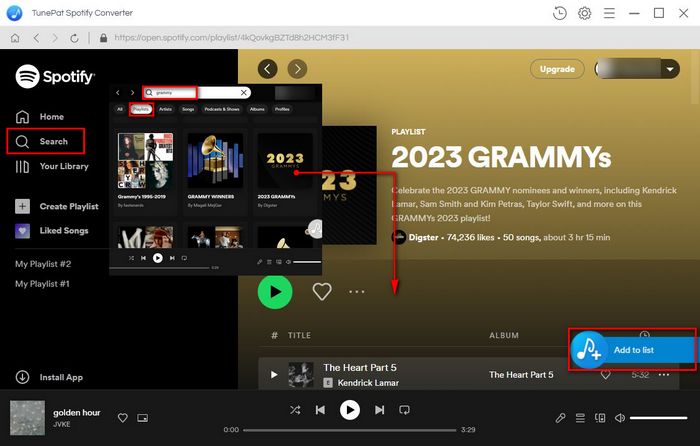Play The Heart Part 5 track row

274,374
